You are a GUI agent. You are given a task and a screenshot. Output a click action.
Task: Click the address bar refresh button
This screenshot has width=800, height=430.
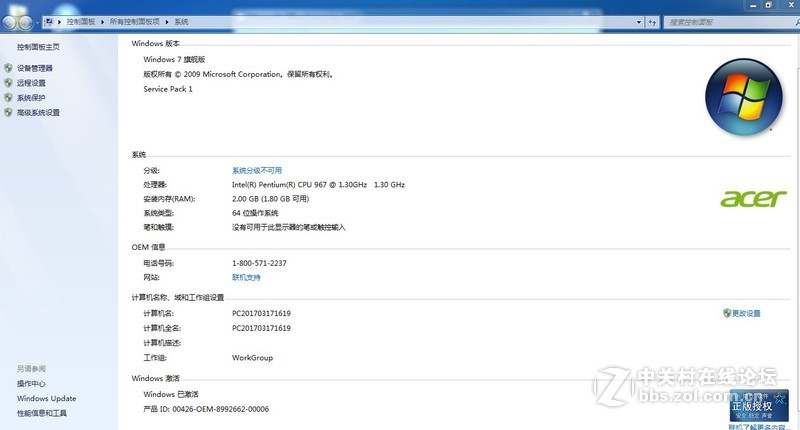pyautogui.click(x=652, y=22)
